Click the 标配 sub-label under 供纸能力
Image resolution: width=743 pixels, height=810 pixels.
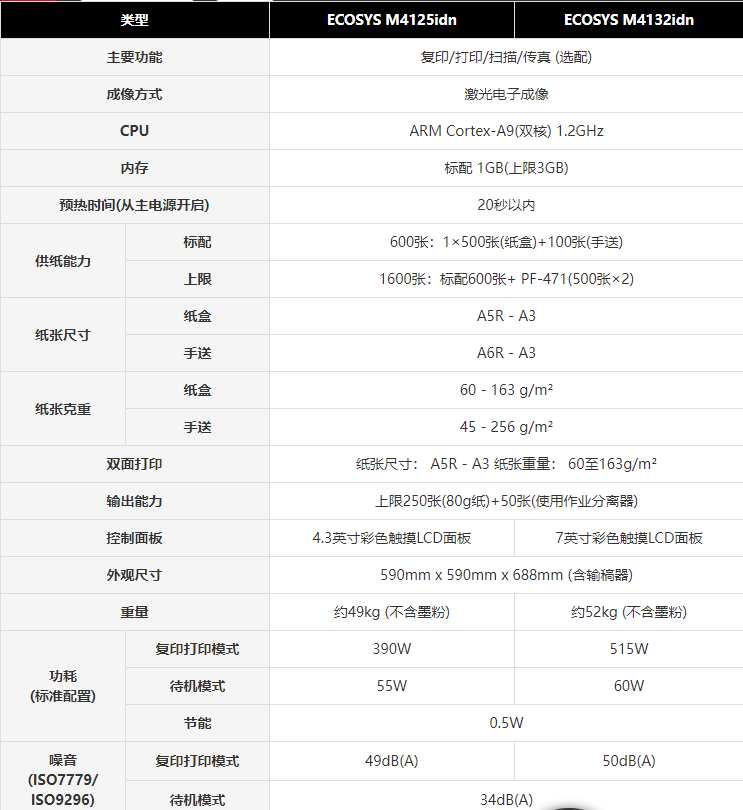197,242
